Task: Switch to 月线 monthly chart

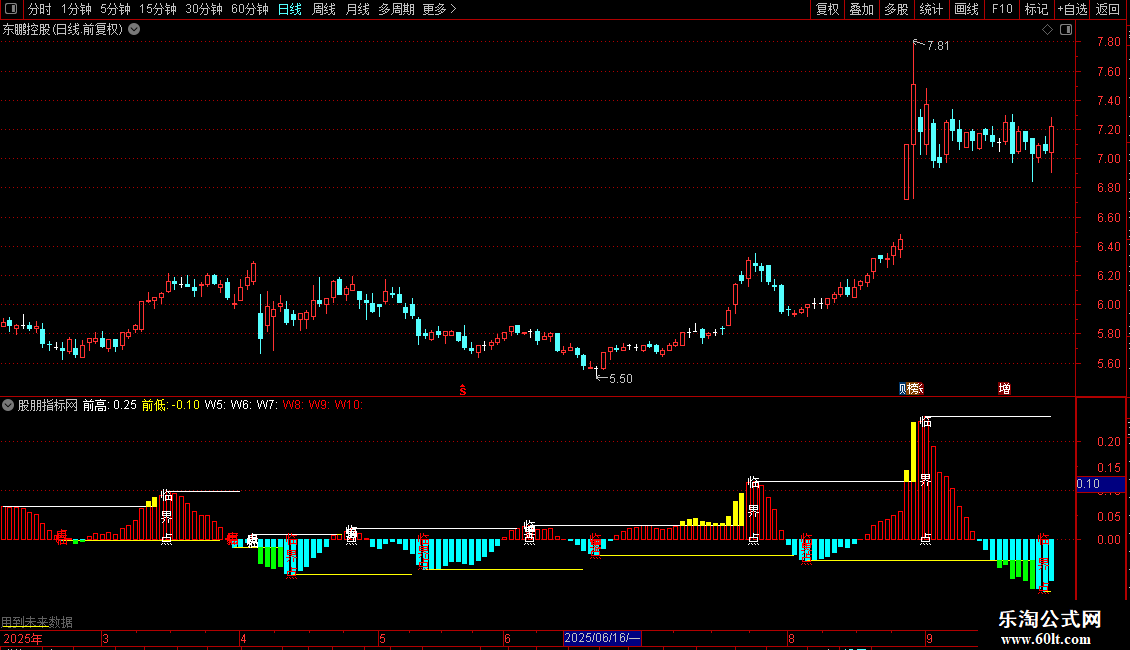Action: pyautogui.click(x=357, y=9)
